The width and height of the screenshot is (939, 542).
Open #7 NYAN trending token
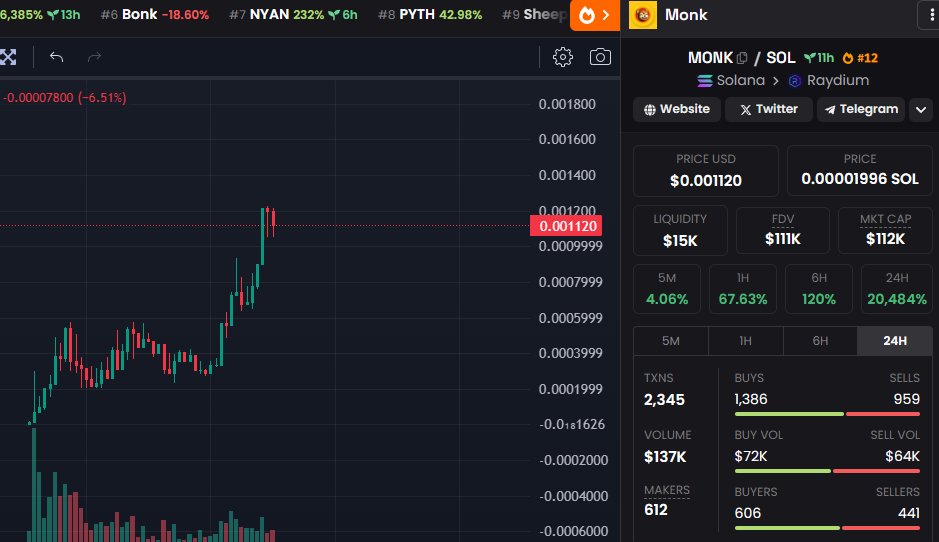(293, 14)
